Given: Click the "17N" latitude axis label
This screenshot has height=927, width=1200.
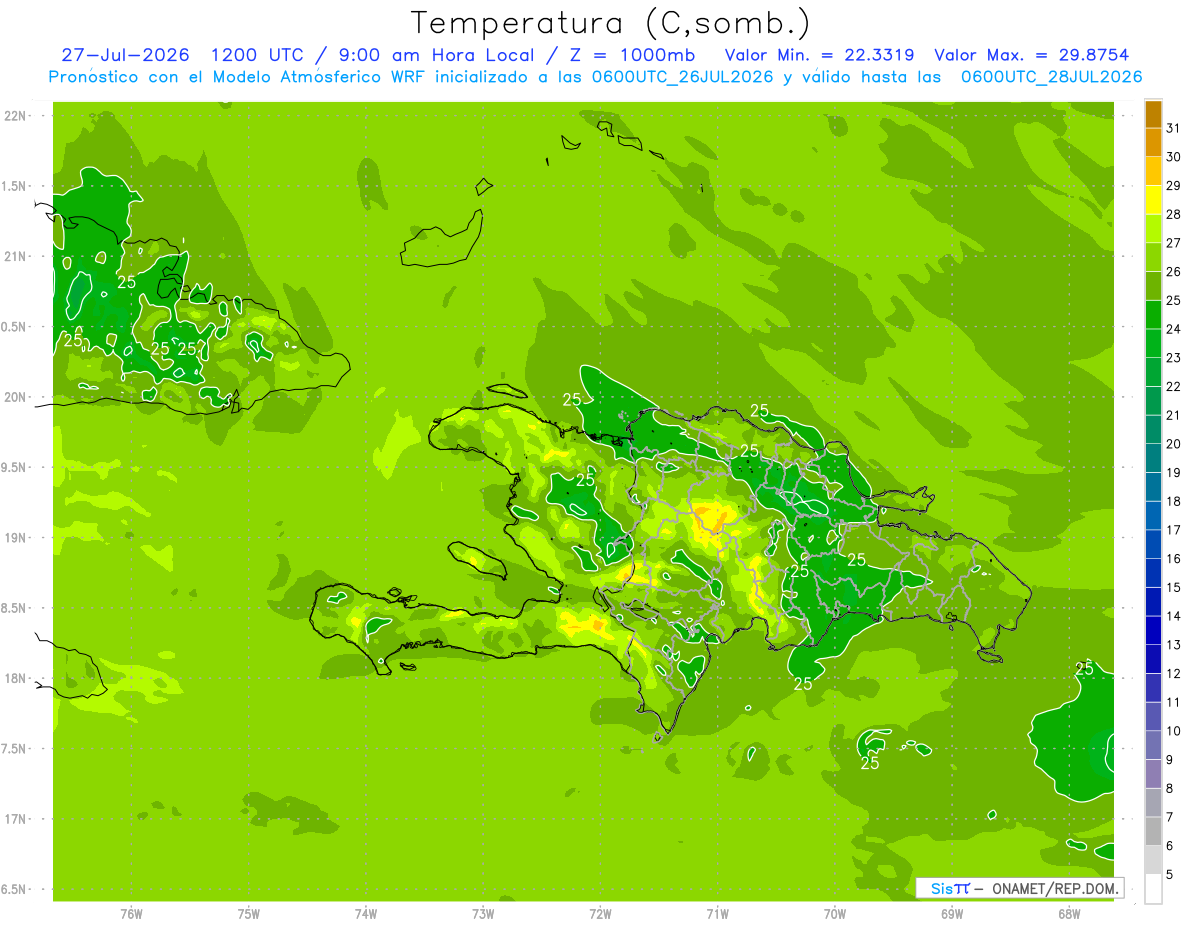Looking at the screenshot, I should click(x=16, y=819).
